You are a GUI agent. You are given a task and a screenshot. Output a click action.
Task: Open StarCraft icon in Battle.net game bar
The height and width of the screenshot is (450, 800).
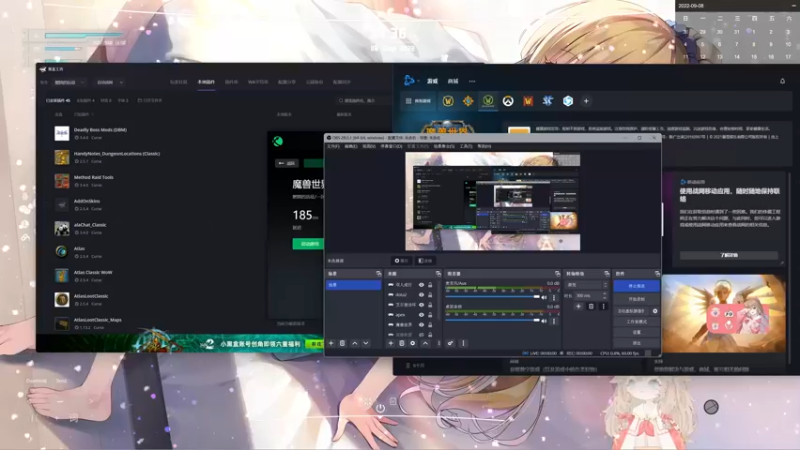pyautogui.click(x=547, y=101)
